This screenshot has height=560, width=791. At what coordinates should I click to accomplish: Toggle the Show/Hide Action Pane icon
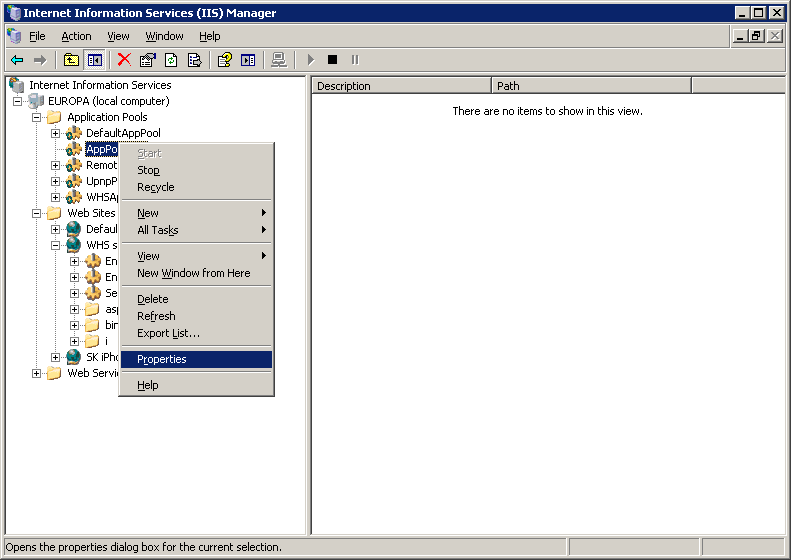(248, 60)
